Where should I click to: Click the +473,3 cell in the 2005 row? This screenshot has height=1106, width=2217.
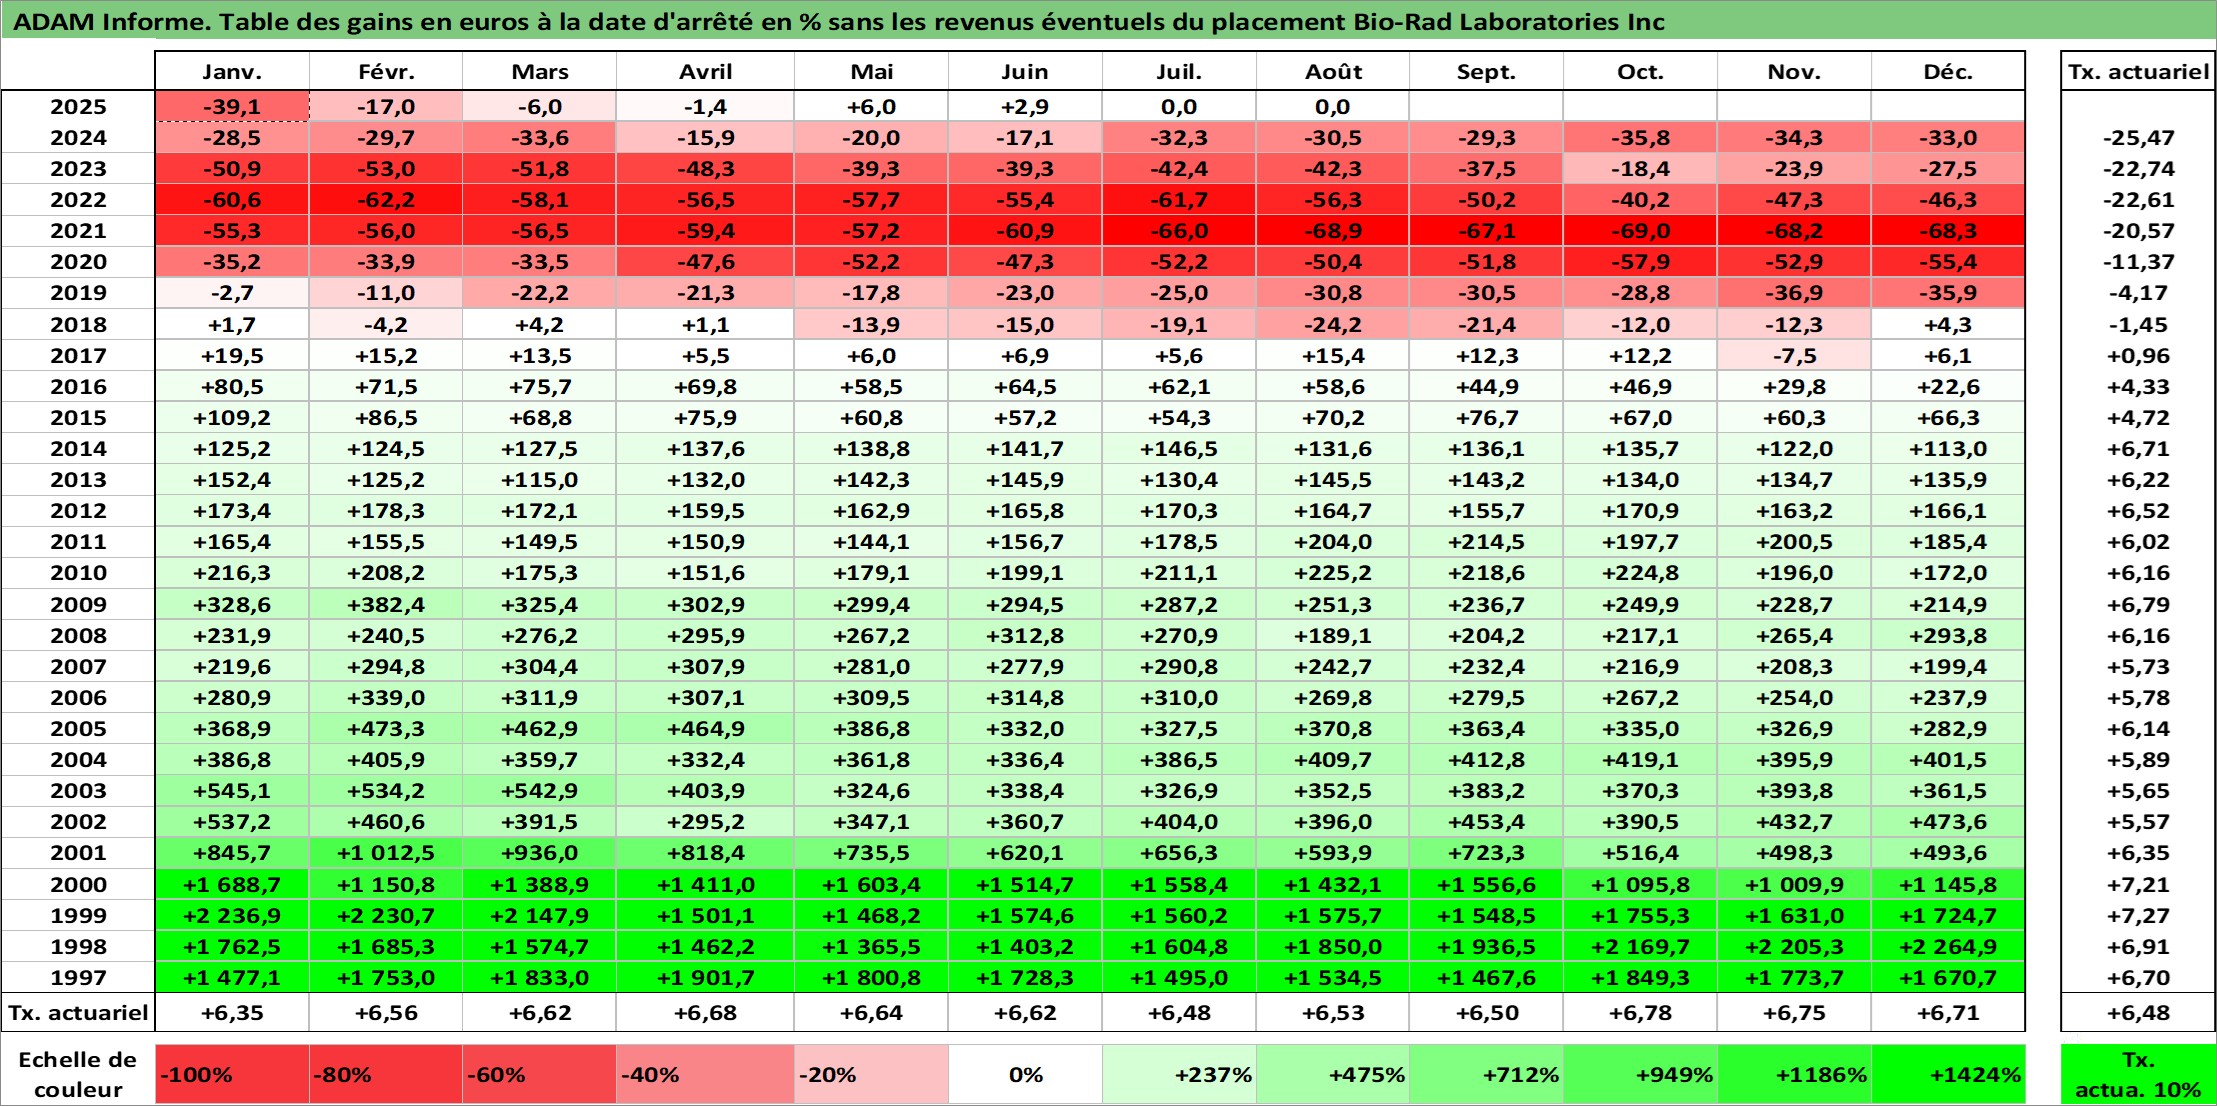tap(386, 729)
